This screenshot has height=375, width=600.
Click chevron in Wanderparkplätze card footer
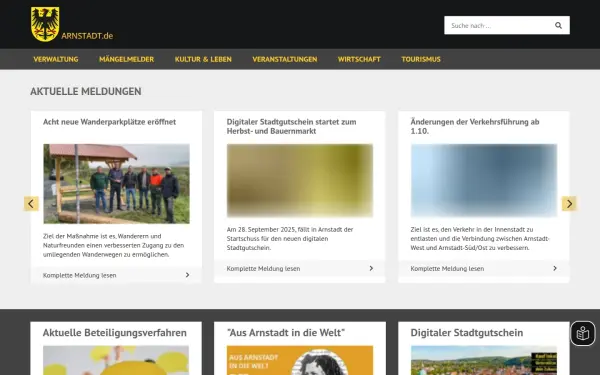click(187, 275)
